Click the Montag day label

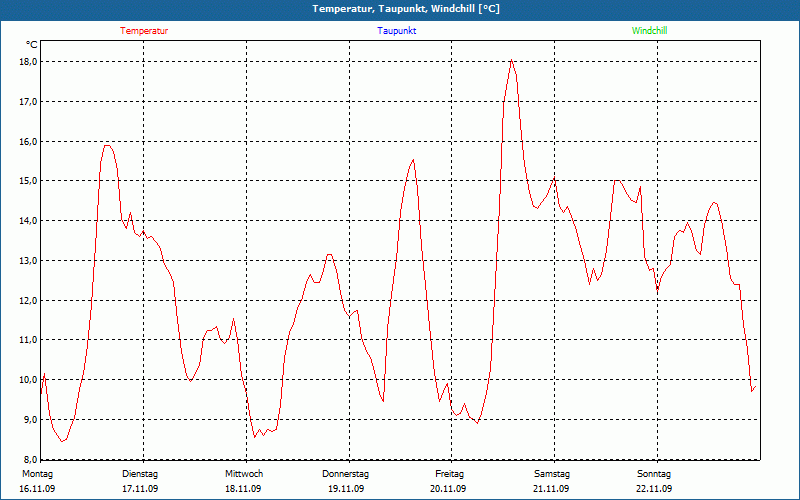pos(37,474)
